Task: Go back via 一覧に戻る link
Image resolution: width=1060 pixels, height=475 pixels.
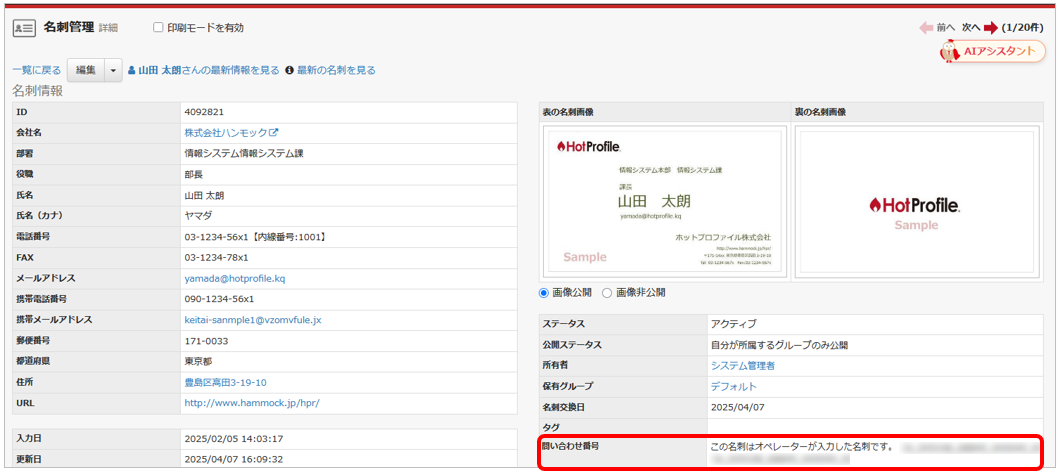Action: (x=36, y=71)
